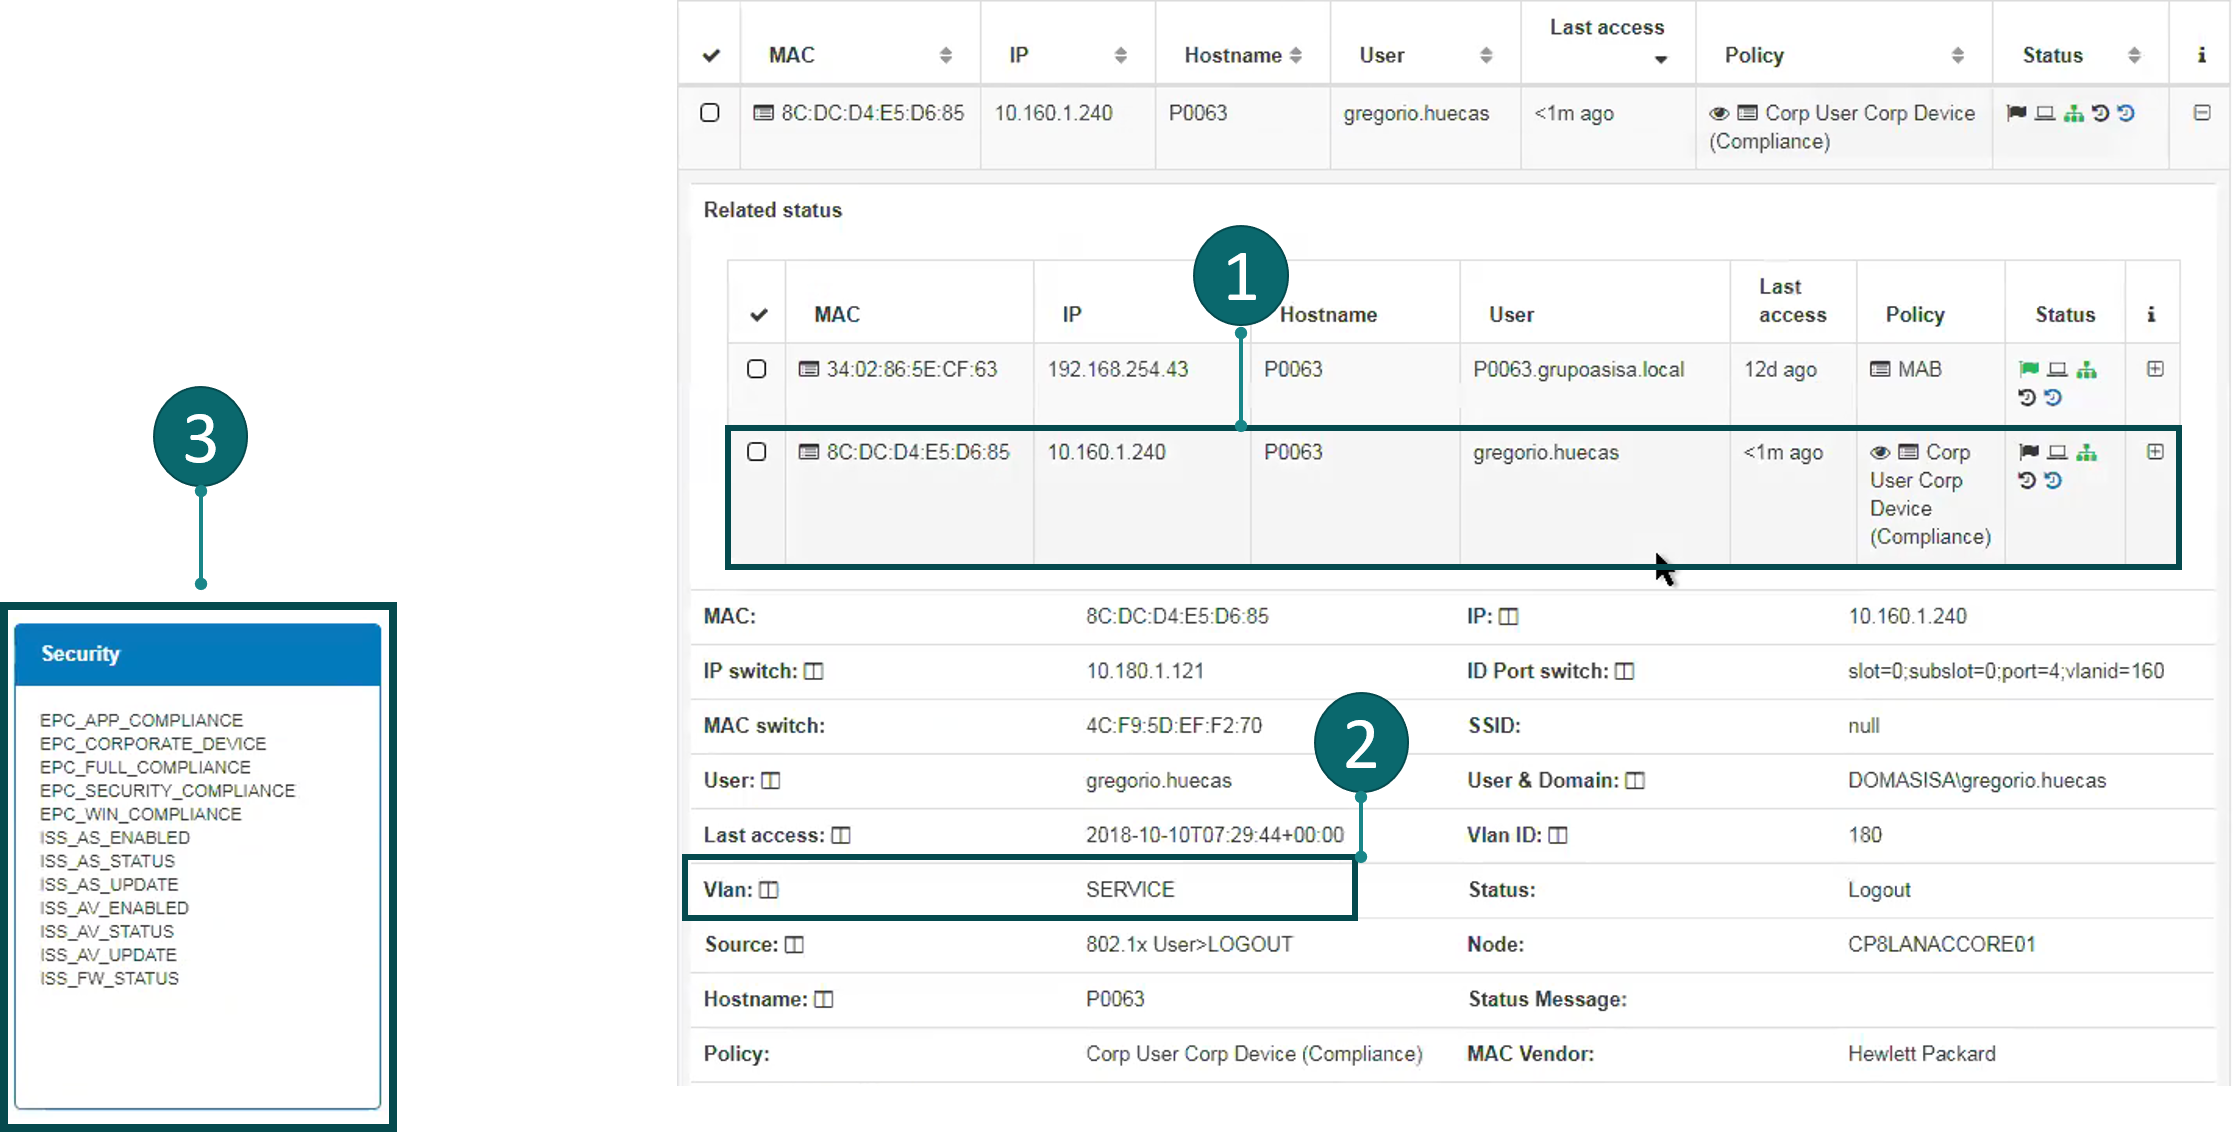The height and width of the screenshot is (1133, 2234).
Task: Click the info icon in the related status header
Action: click(x=2151, y=314)
